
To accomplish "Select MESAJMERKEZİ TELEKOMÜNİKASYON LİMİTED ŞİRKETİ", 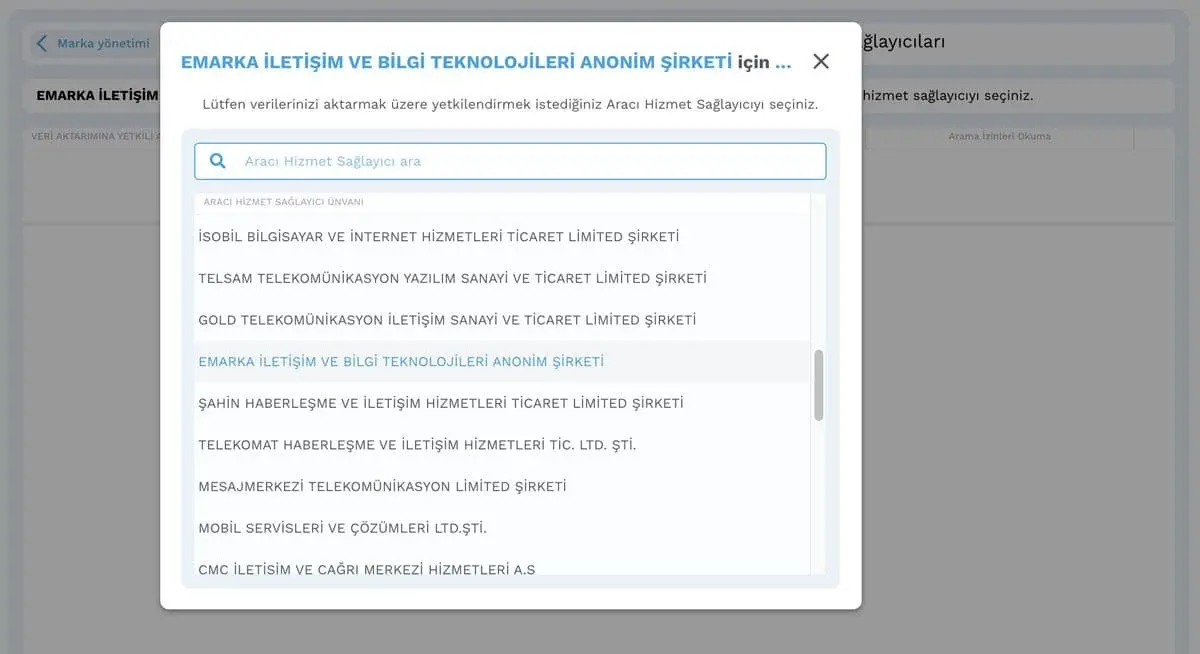I will click(x=502, y=487).
